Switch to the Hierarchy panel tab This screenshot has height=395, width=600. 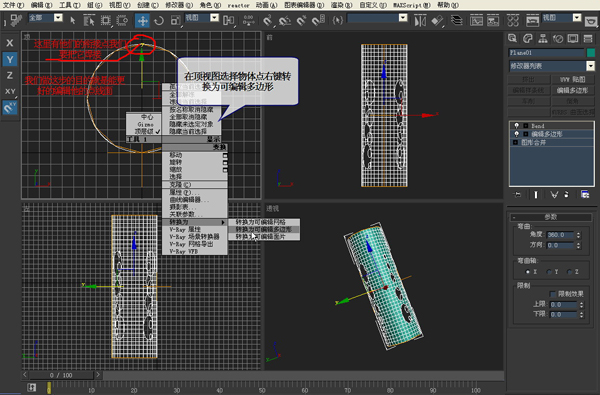(543, 38)
